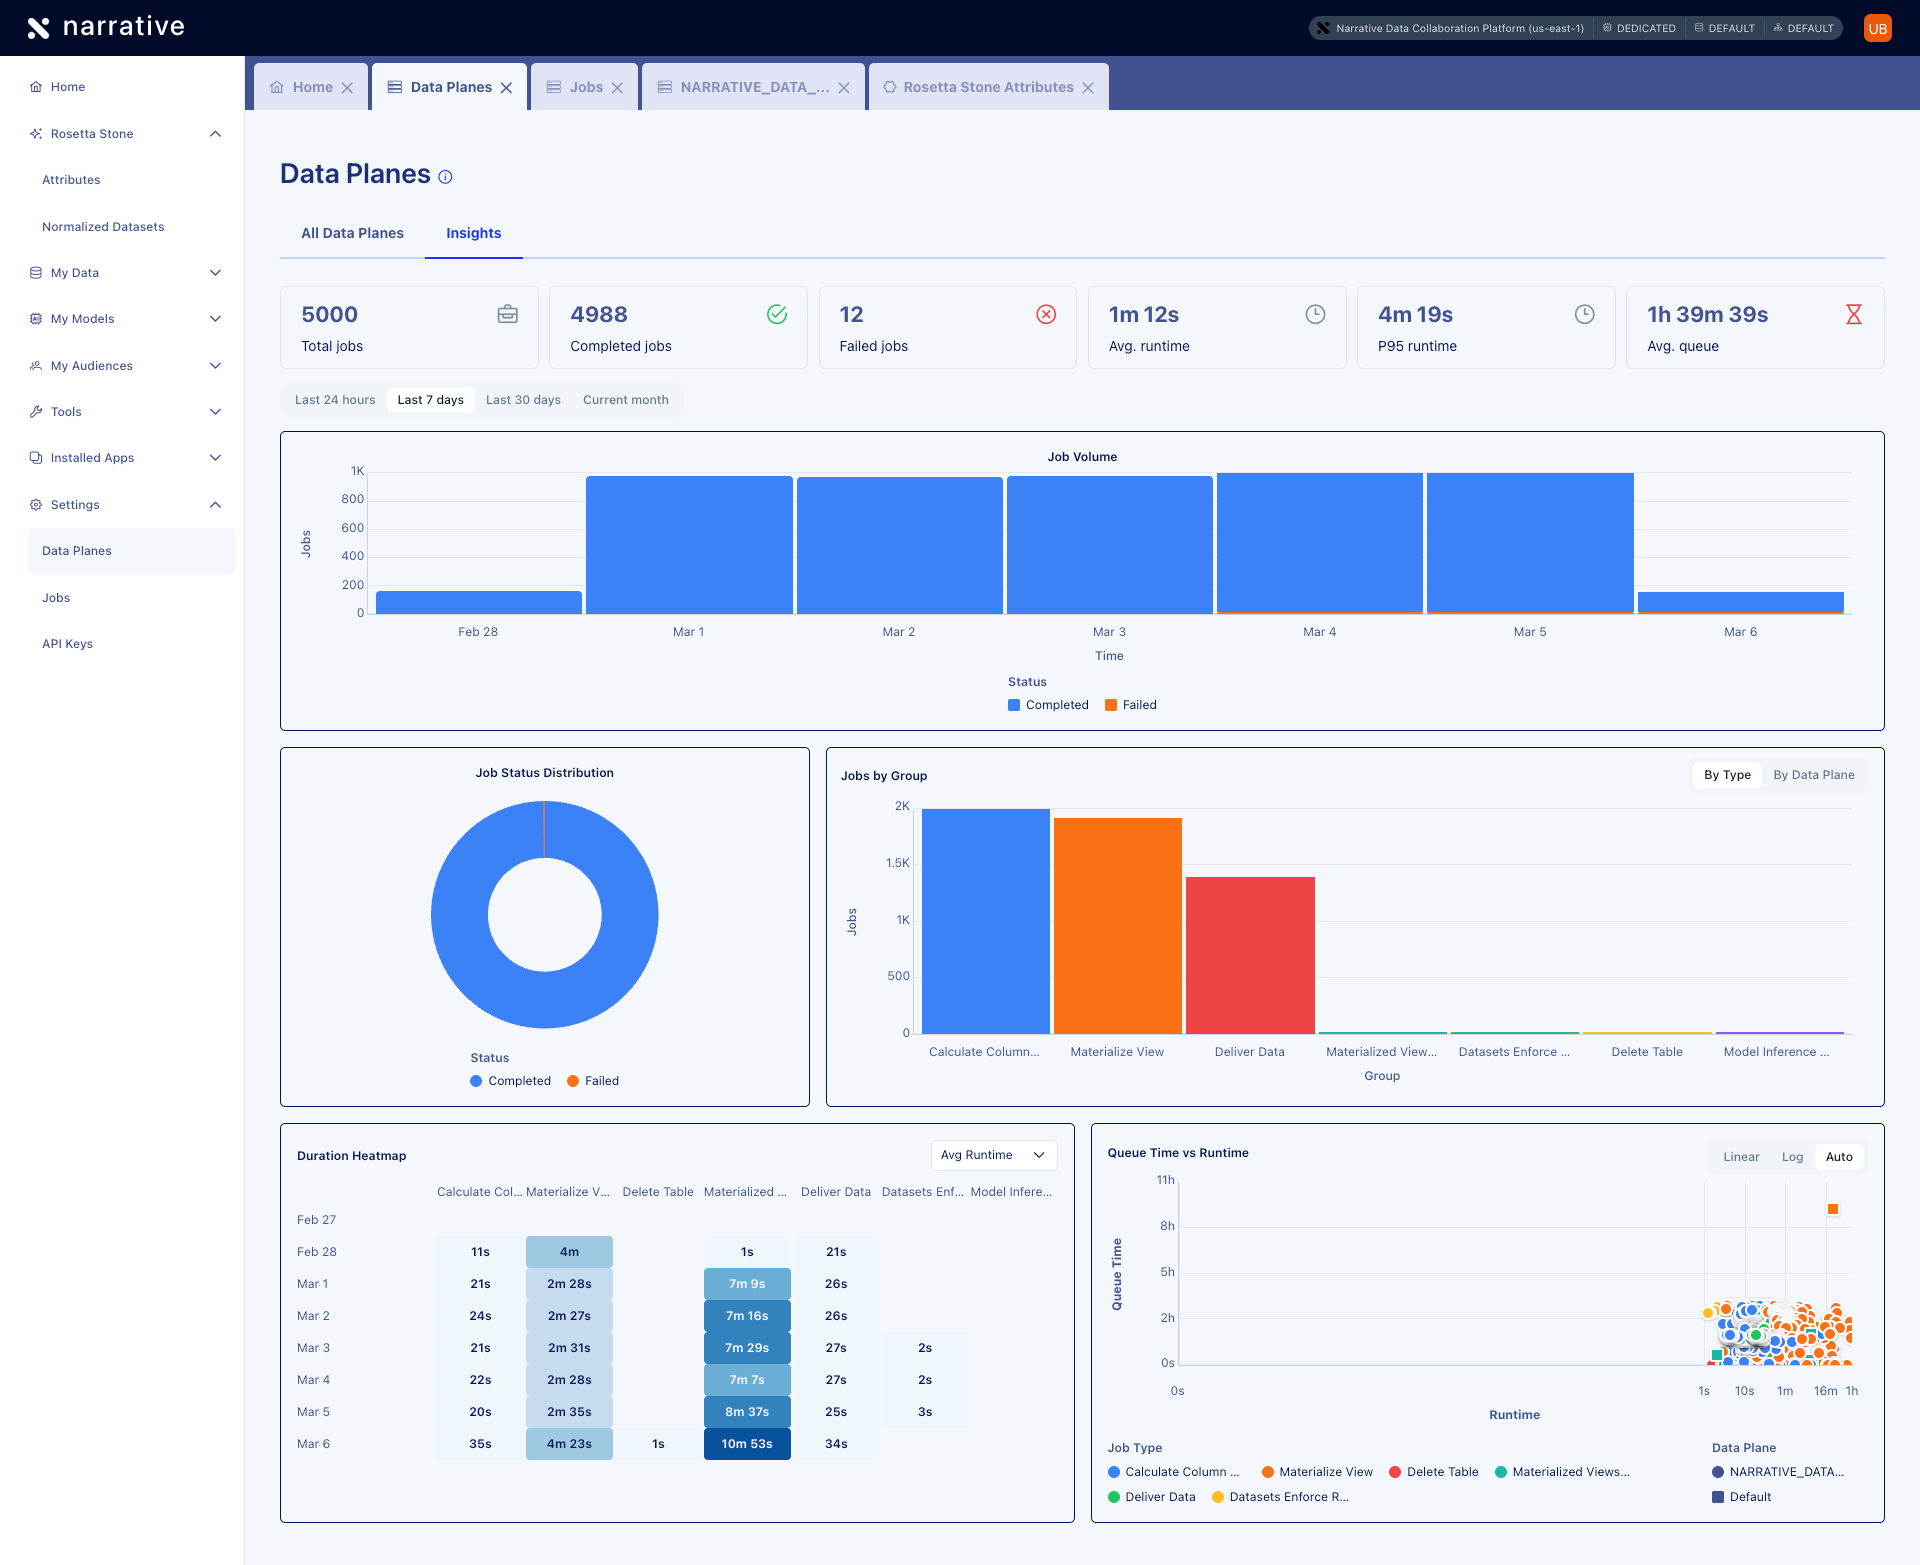Open the API Keys page

pyautogui.click(x=67, y=643)
